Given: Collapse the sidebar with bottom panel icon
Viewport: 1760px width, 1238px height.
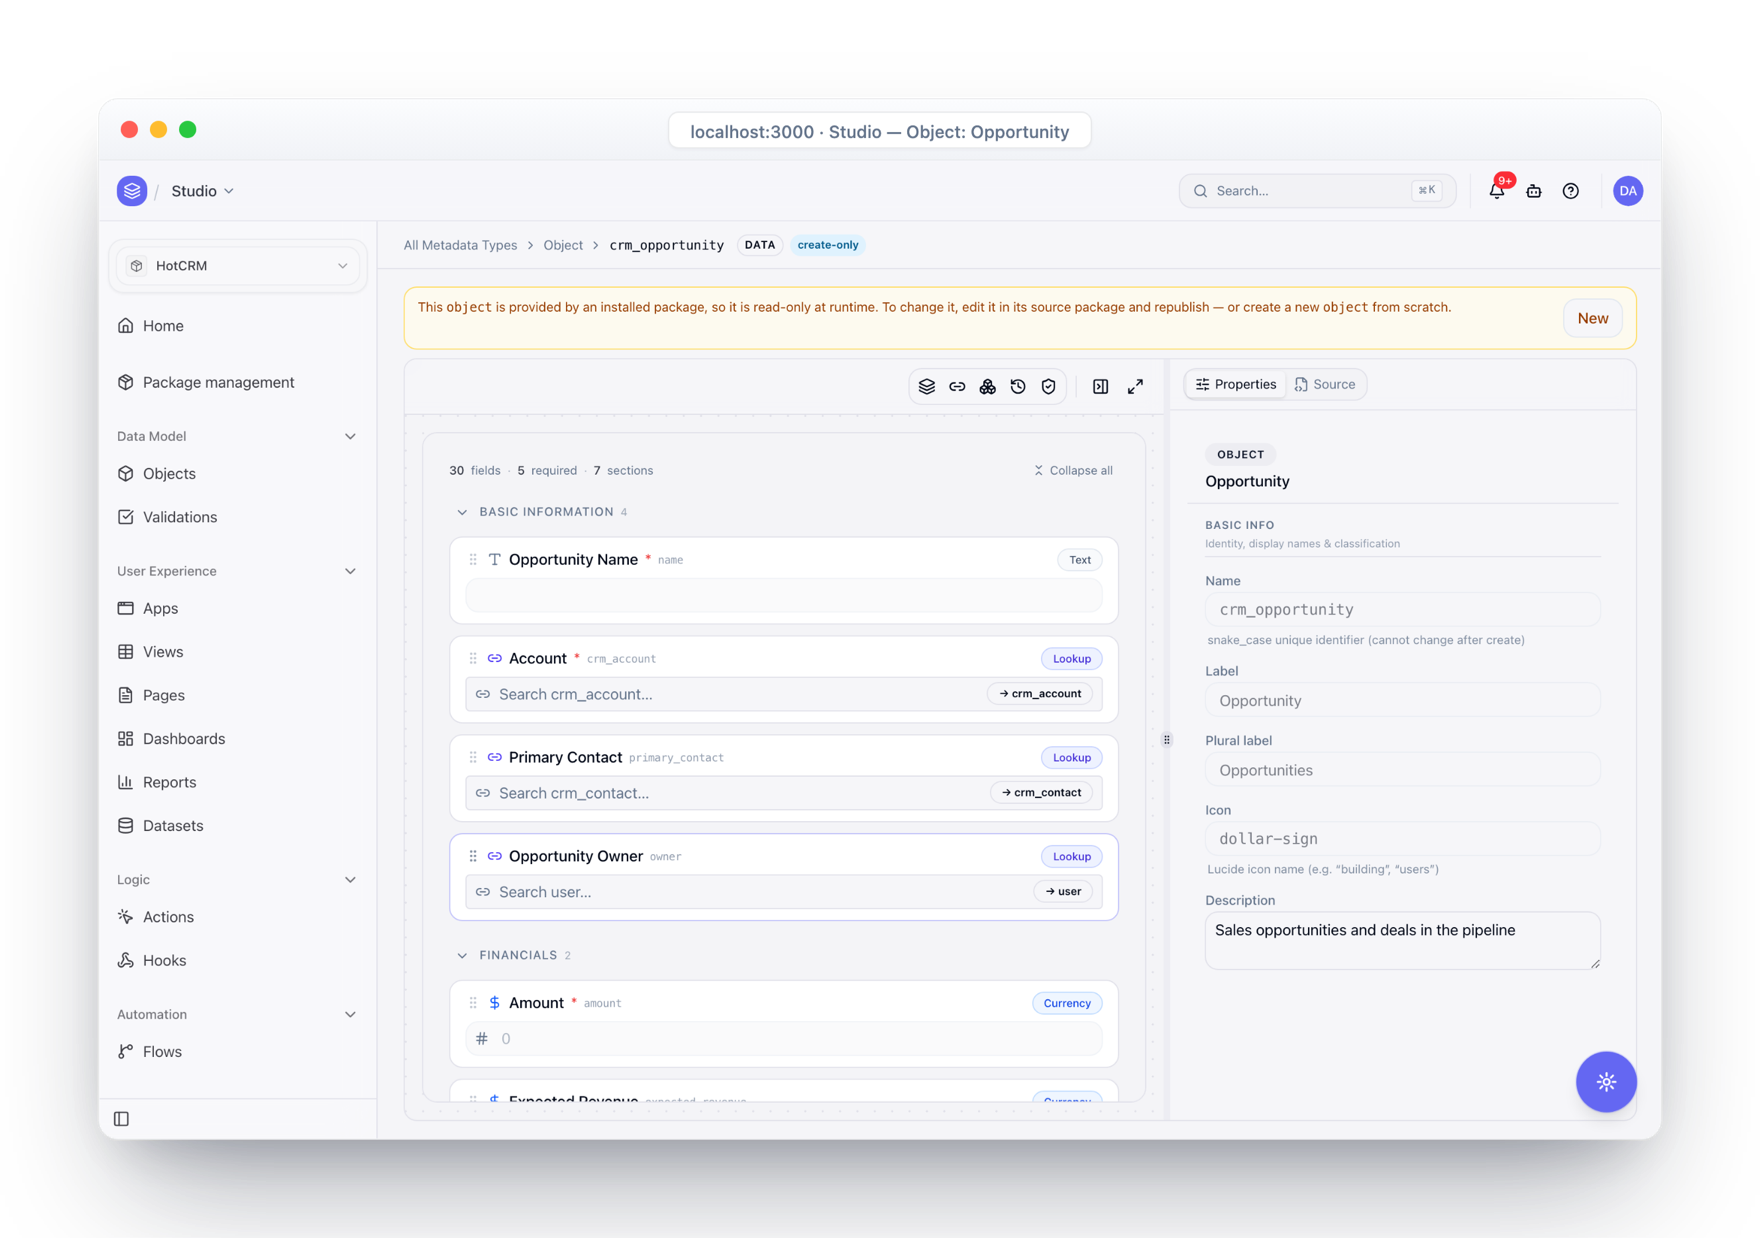Looking at the screenshot, I should pyautogui.click(x=121, y=1119).
